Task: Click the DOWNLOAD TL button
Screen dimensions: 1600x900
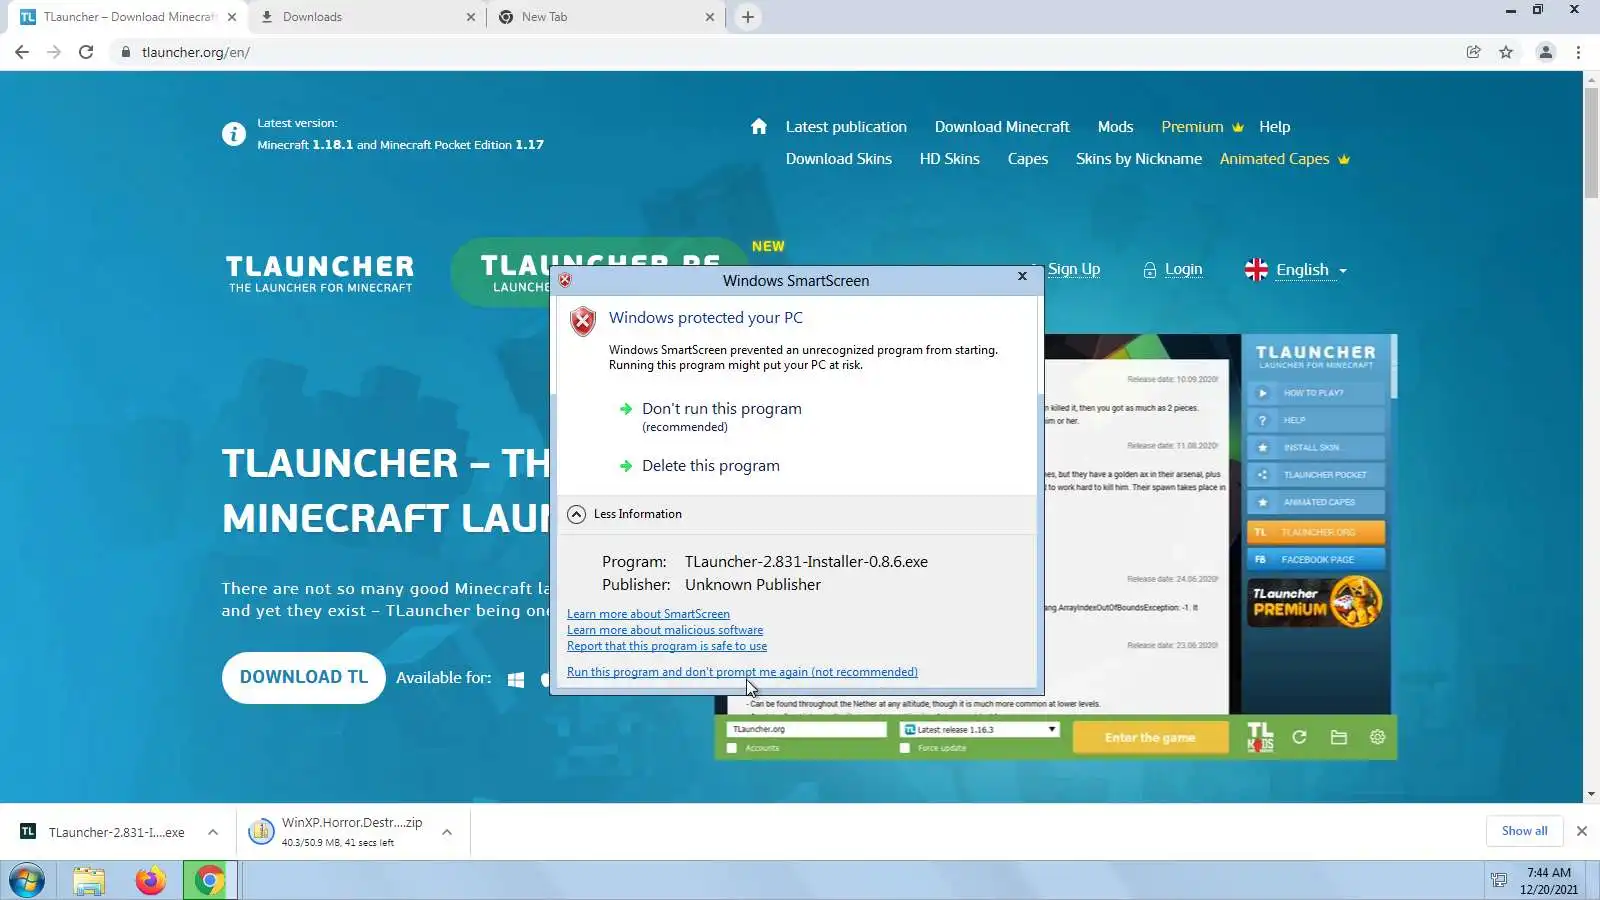Action: pyautogui.click(x=304, y=677)
